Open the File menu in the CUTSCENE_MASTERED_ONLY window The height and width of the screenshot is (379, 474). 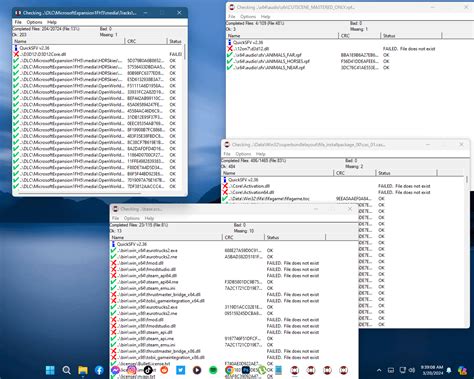[232, 16]
